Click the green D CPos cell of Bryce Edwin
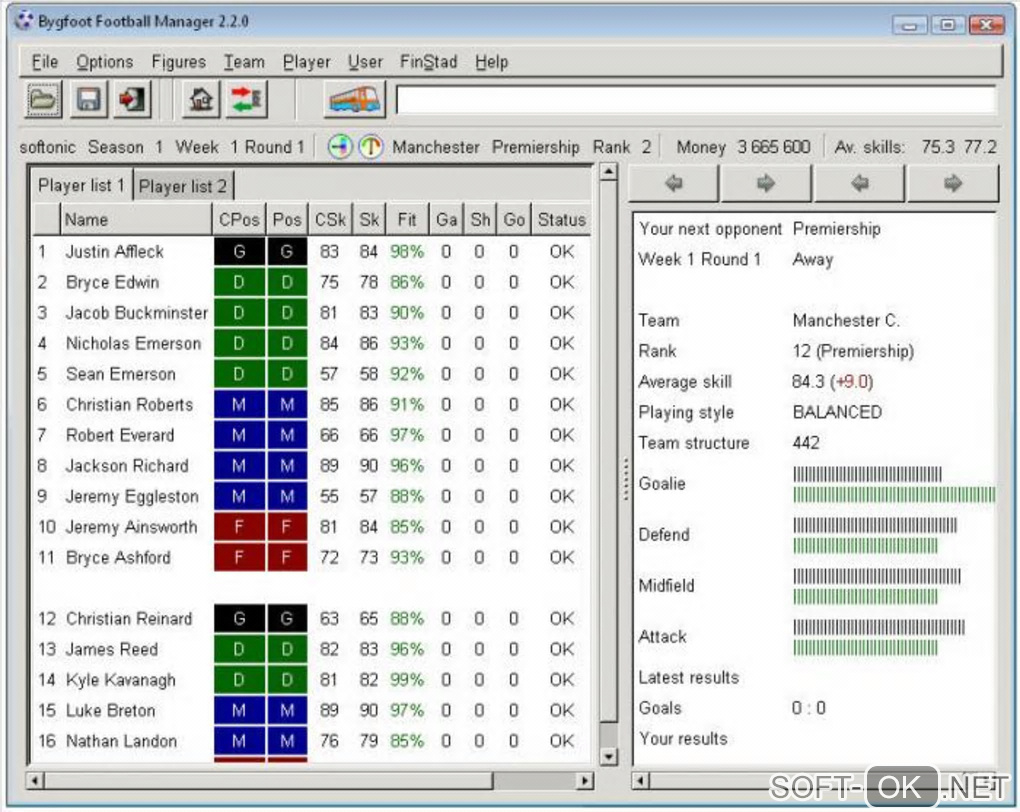The height and width of the screenshot is (812, 1020). [239, 282]
